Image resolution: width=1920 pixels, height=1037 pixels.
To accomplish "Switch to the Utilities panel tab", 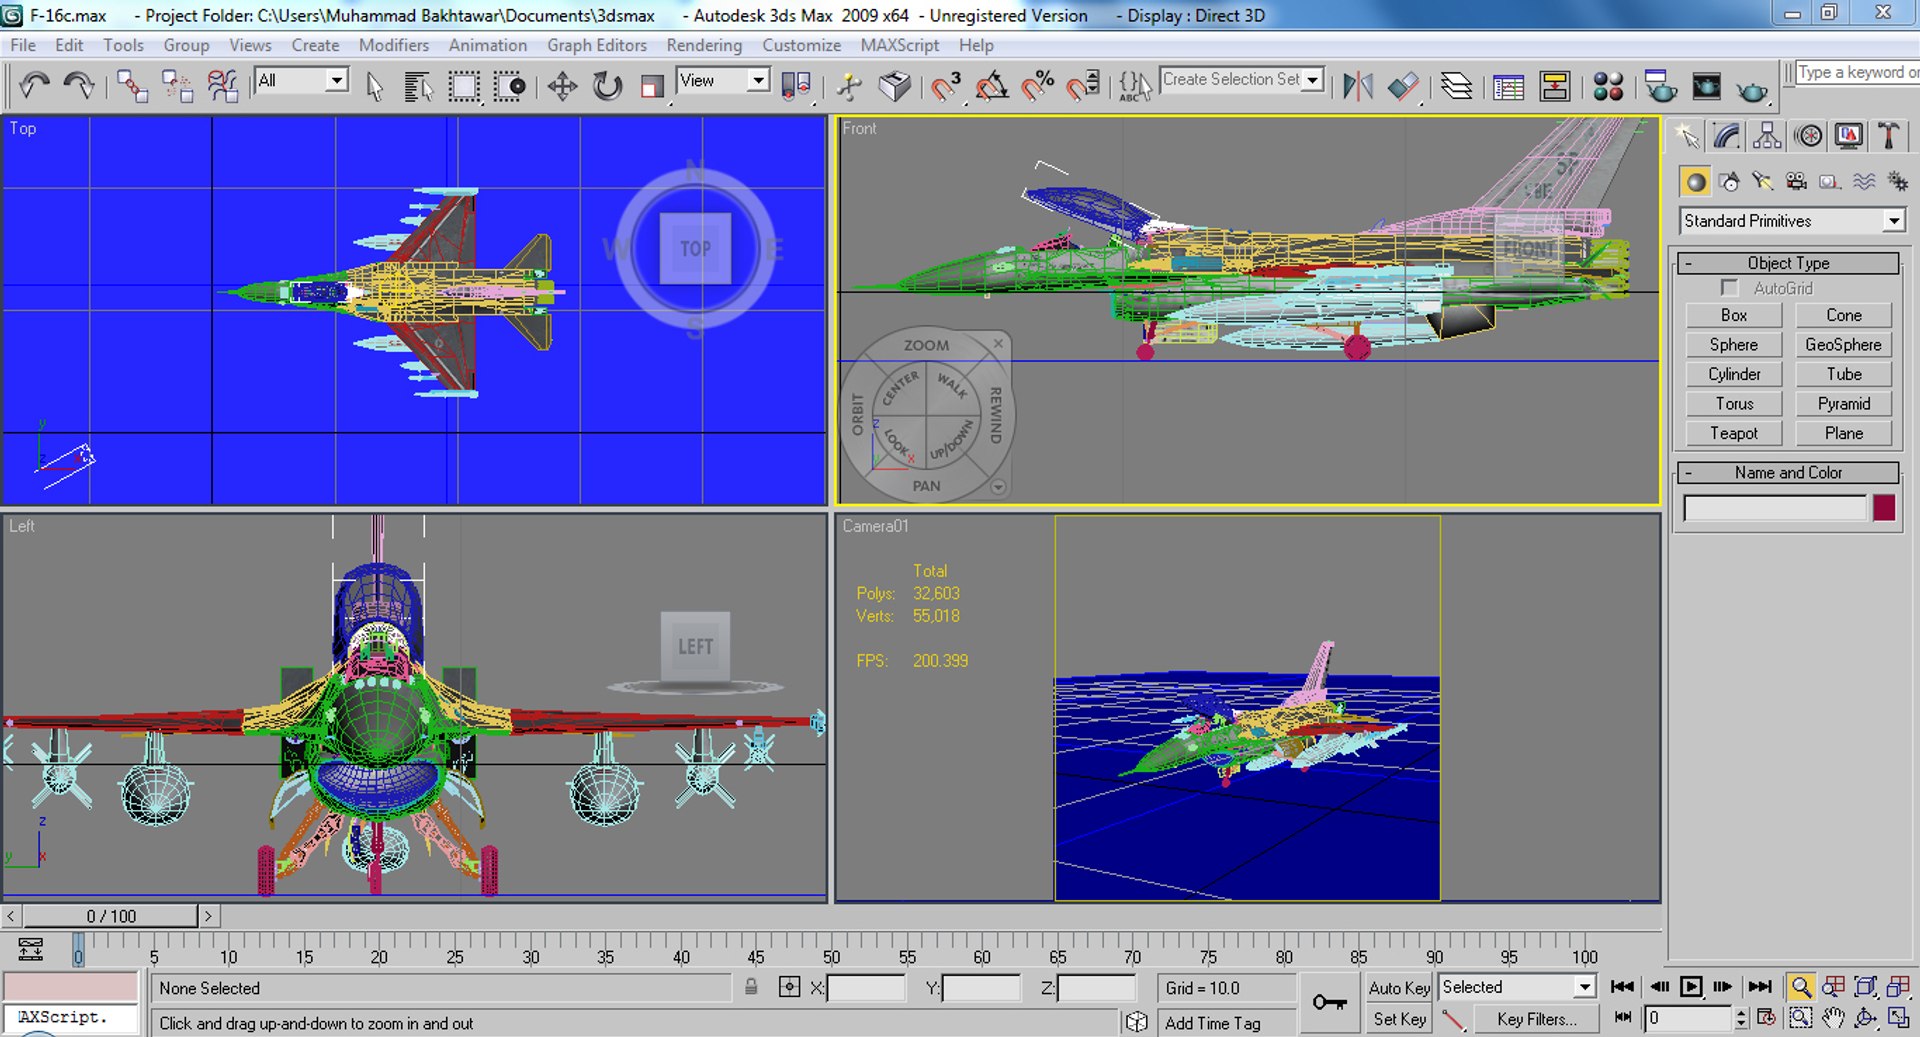I will [1888, 136].
